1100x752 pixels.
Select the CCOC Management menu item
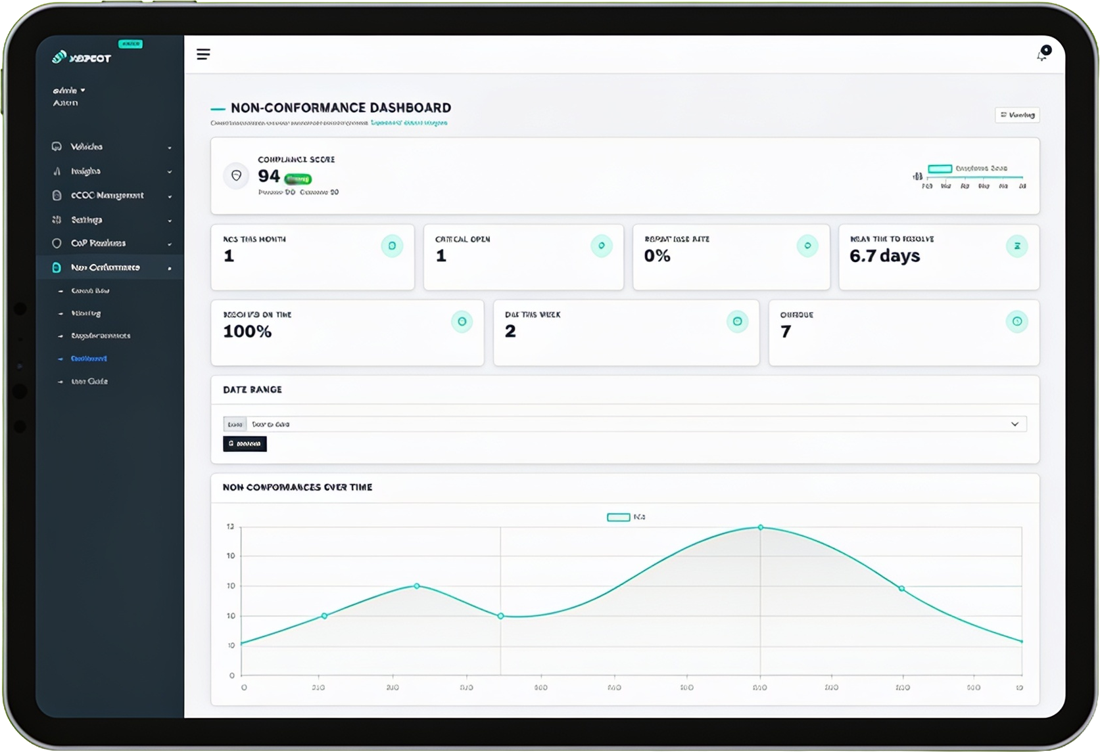pyautogui.click(x=111, y=196)
